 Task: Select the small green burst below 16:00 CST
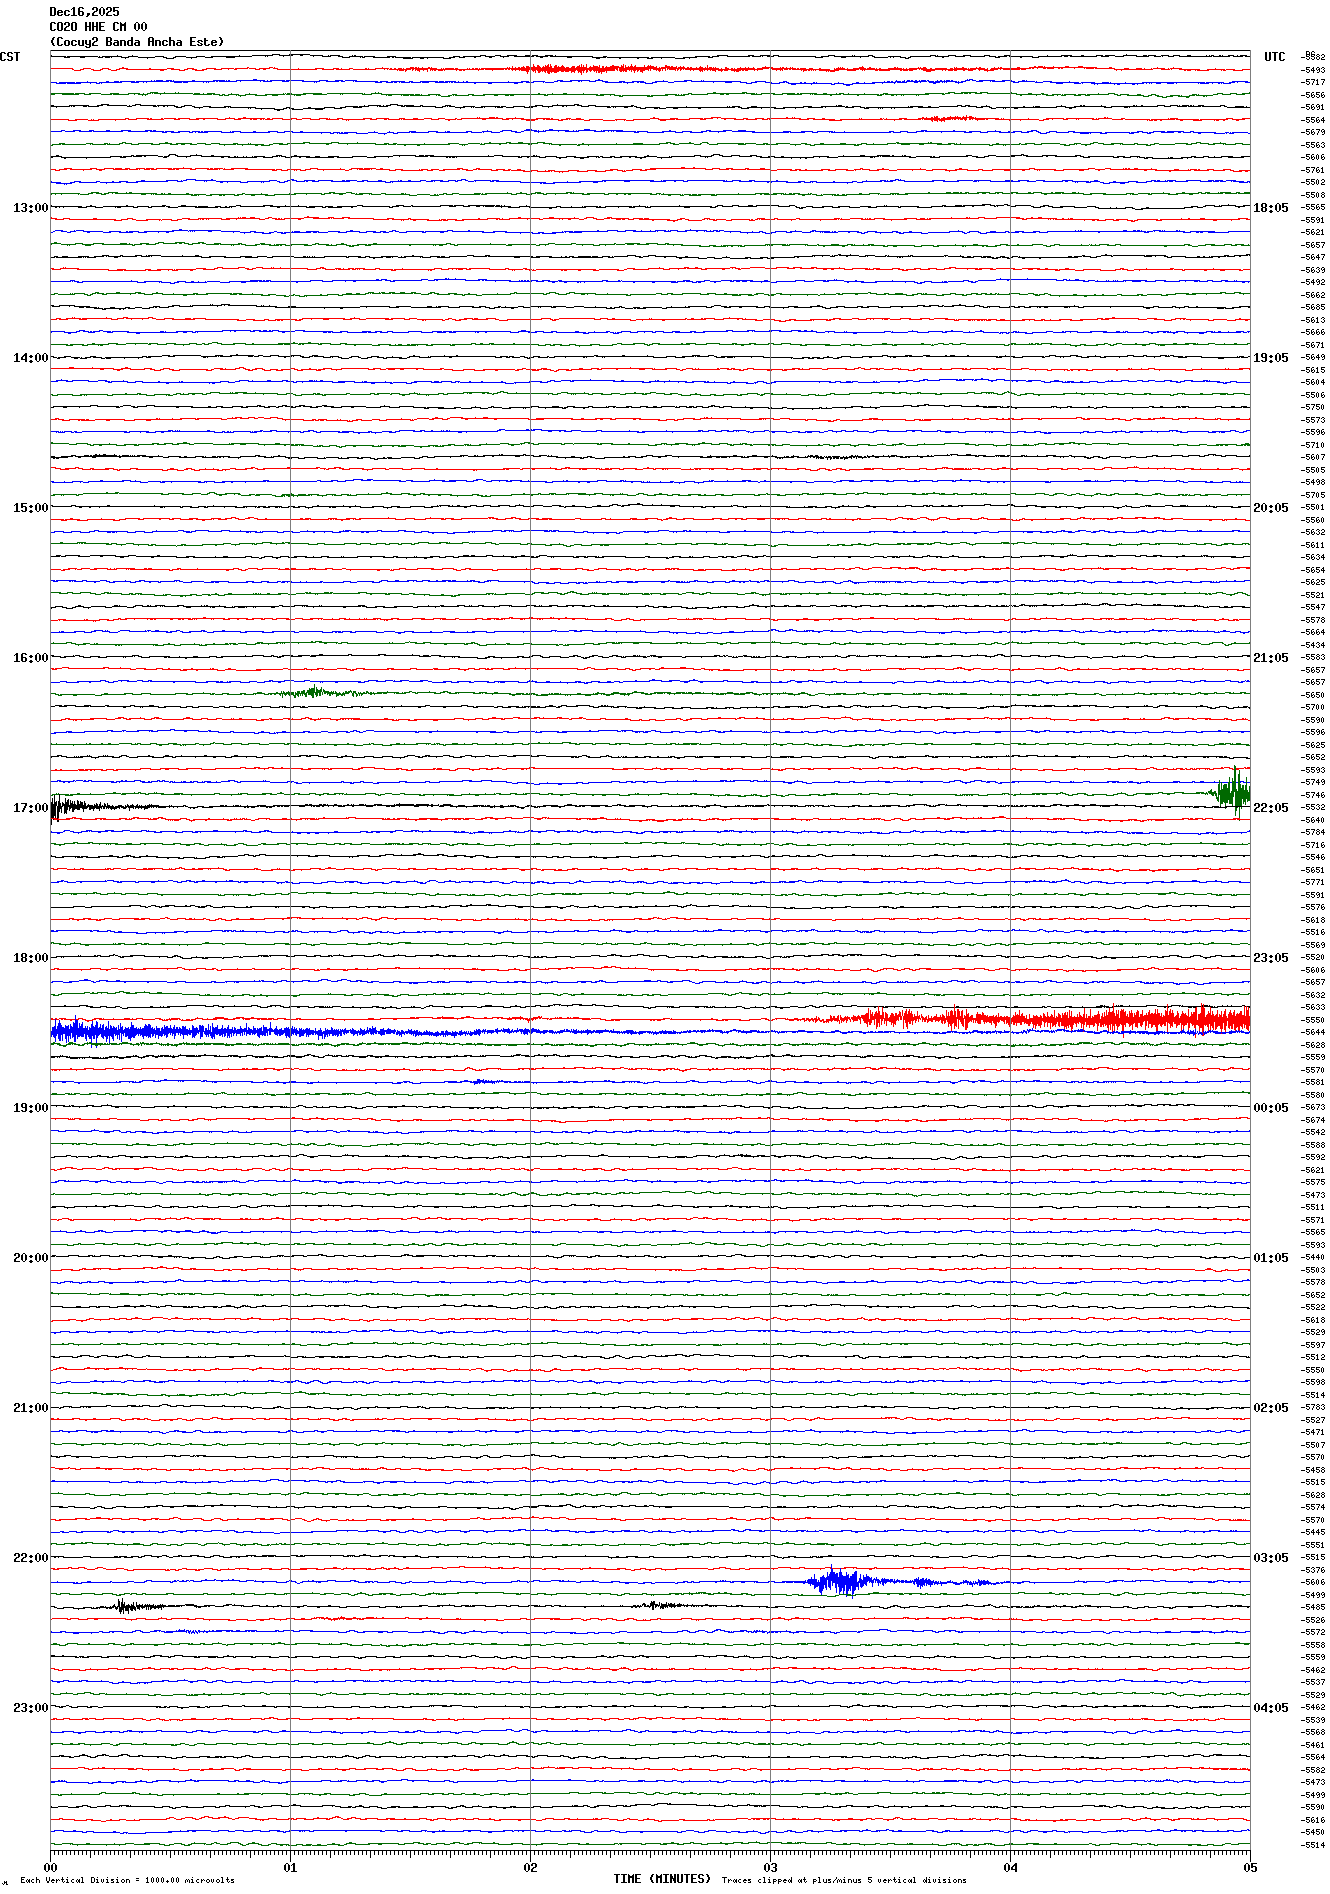click(x=315, y=692)
